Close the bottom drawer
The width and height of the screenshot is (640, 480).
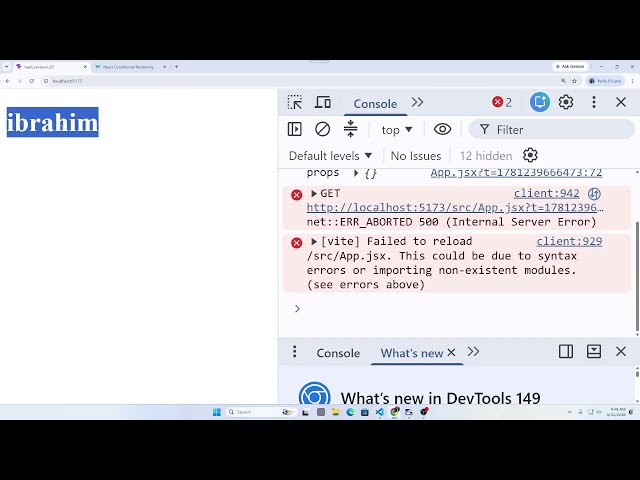[x=621, y=351]
